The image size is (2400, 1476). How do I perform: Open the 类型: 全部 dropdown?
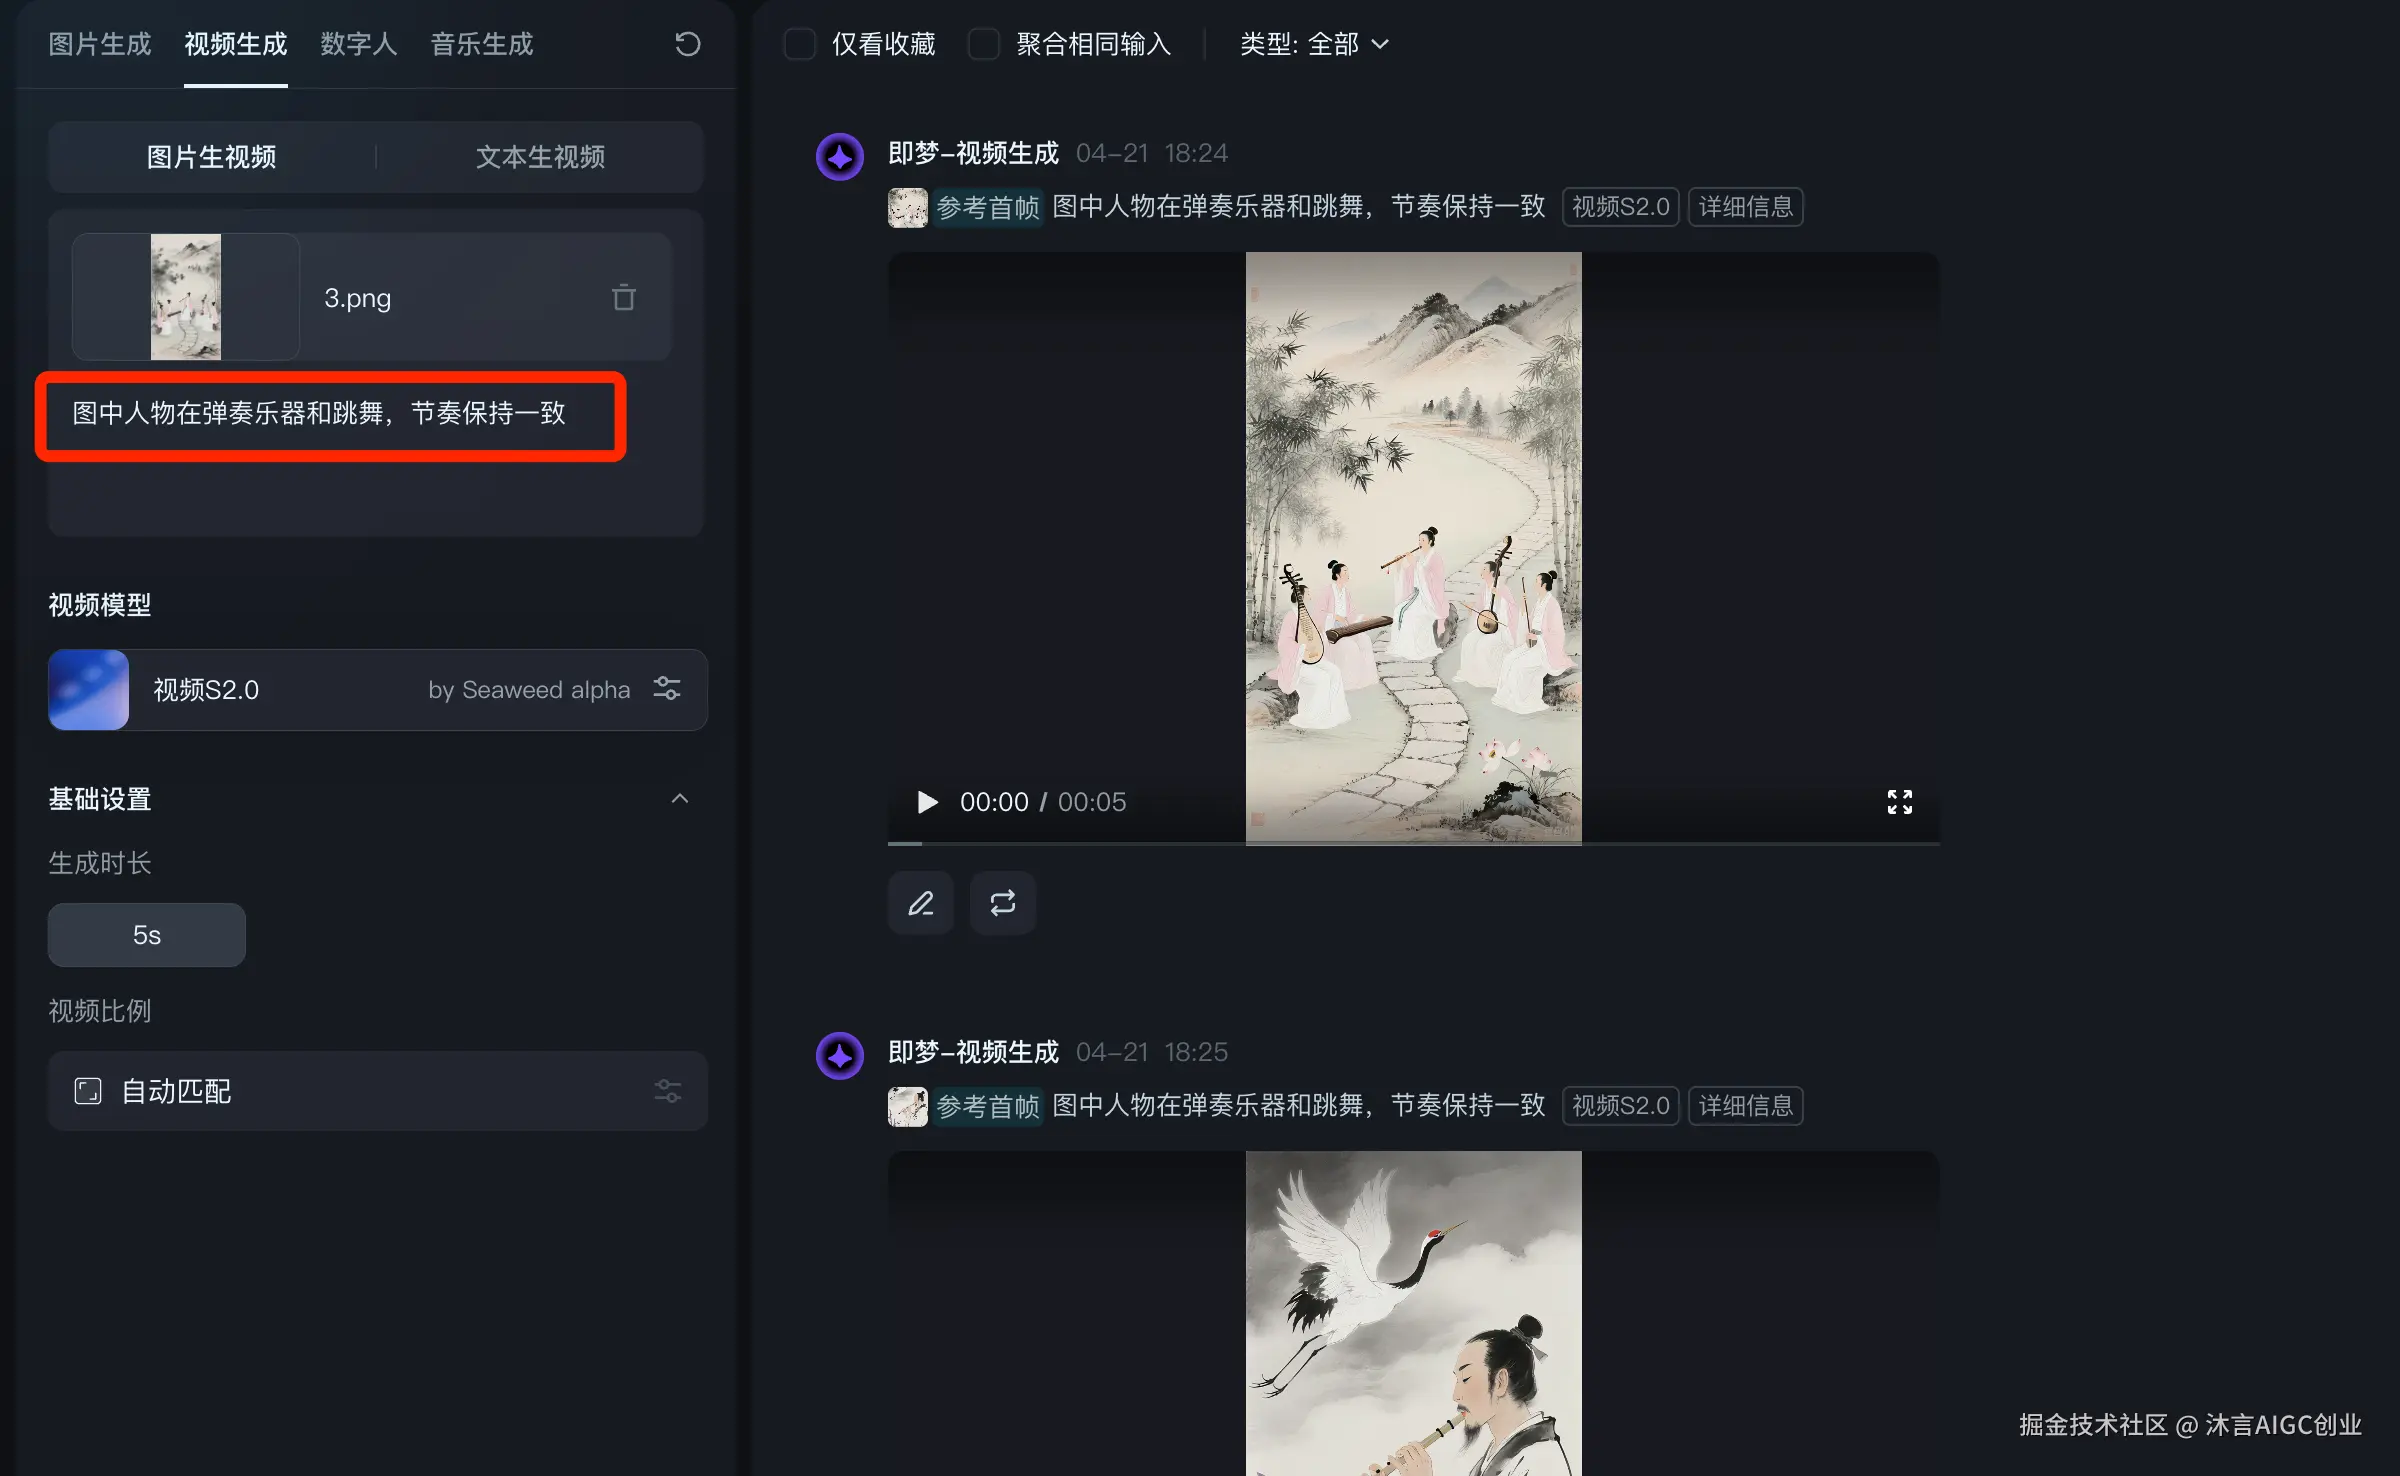point(1314,44)
